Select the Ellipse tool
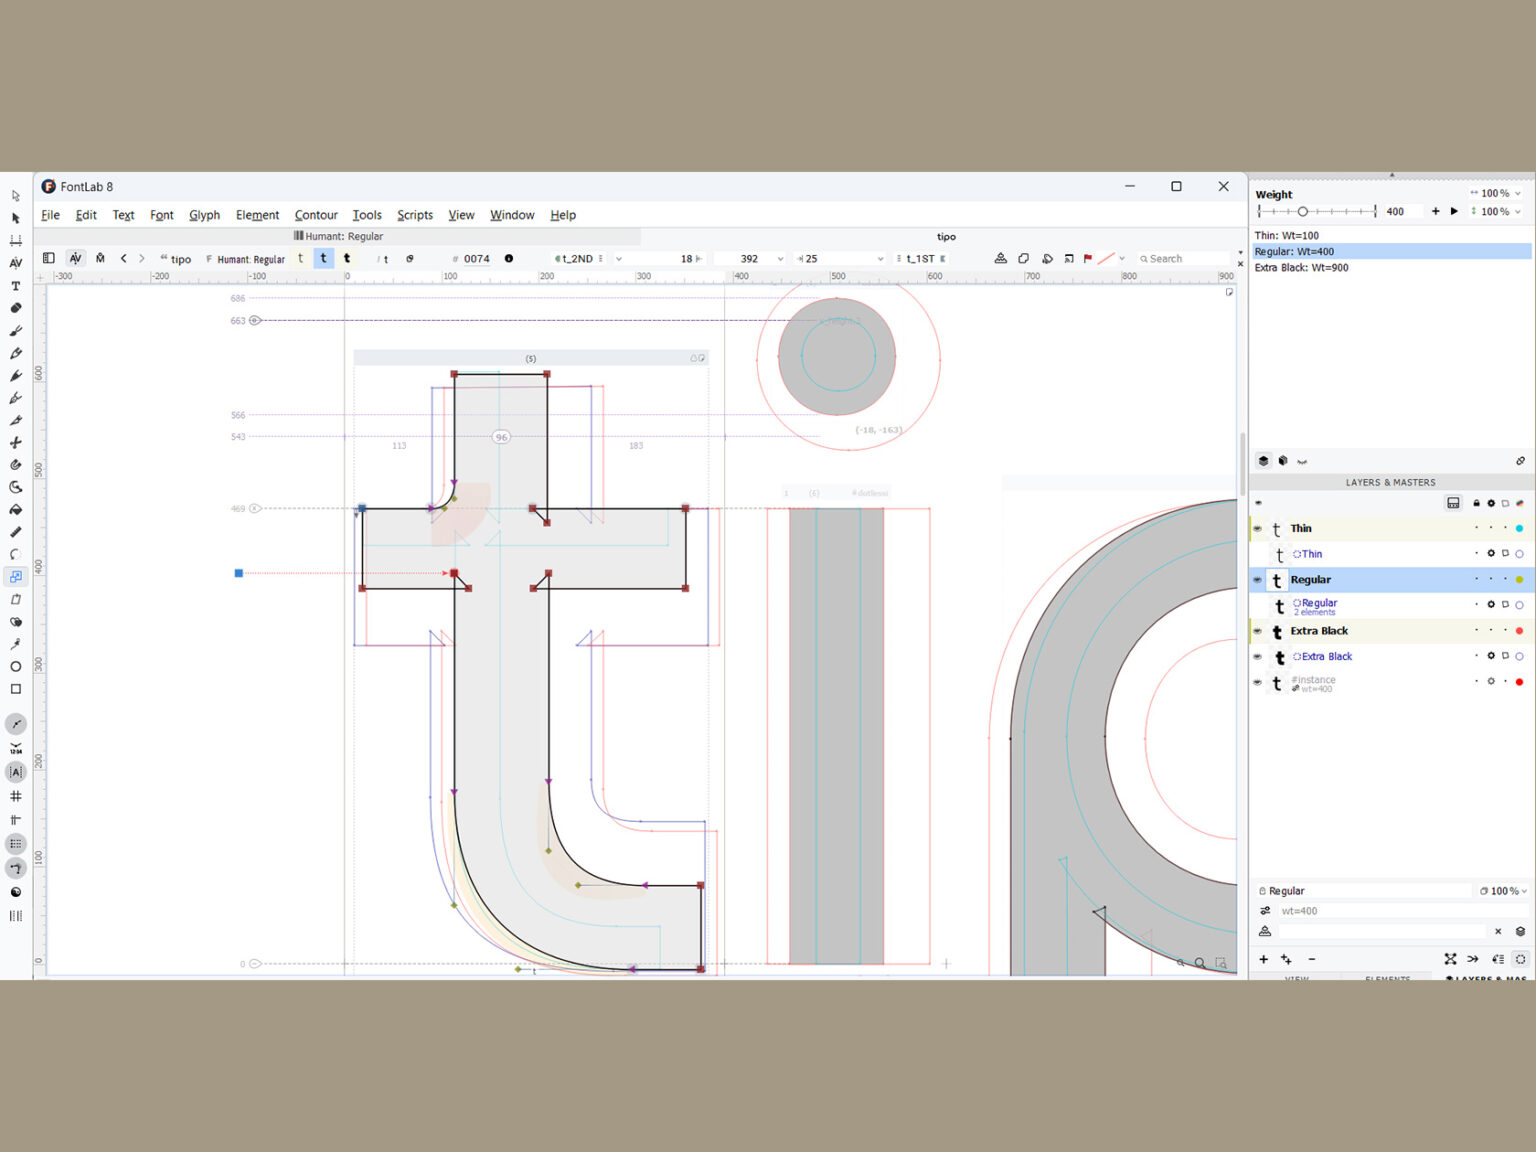The width and height of the screenshot is (1536, 1152). (15, 667)
